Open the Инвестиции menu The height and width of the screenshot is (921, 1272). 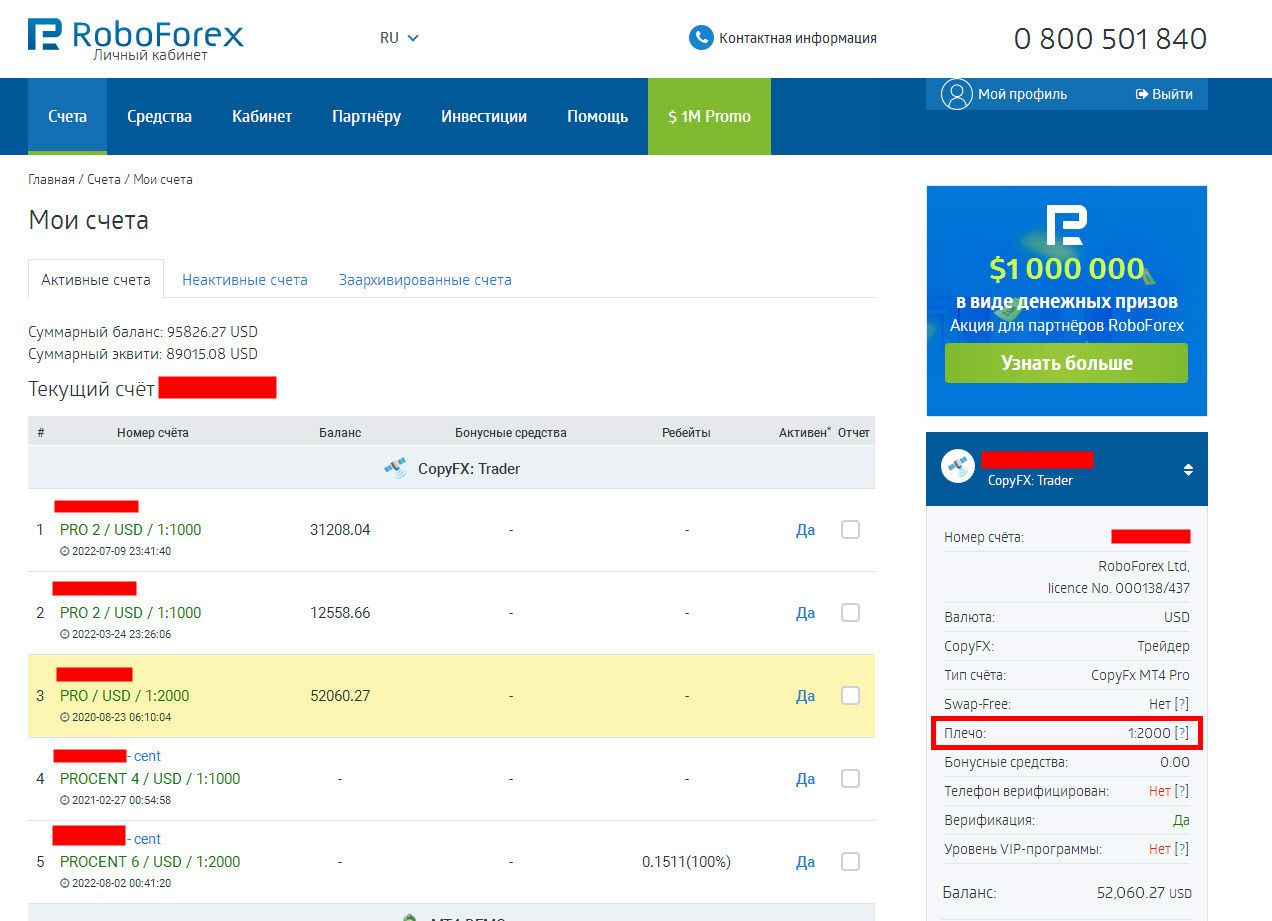pyautogui.click(x=484, y=116)
